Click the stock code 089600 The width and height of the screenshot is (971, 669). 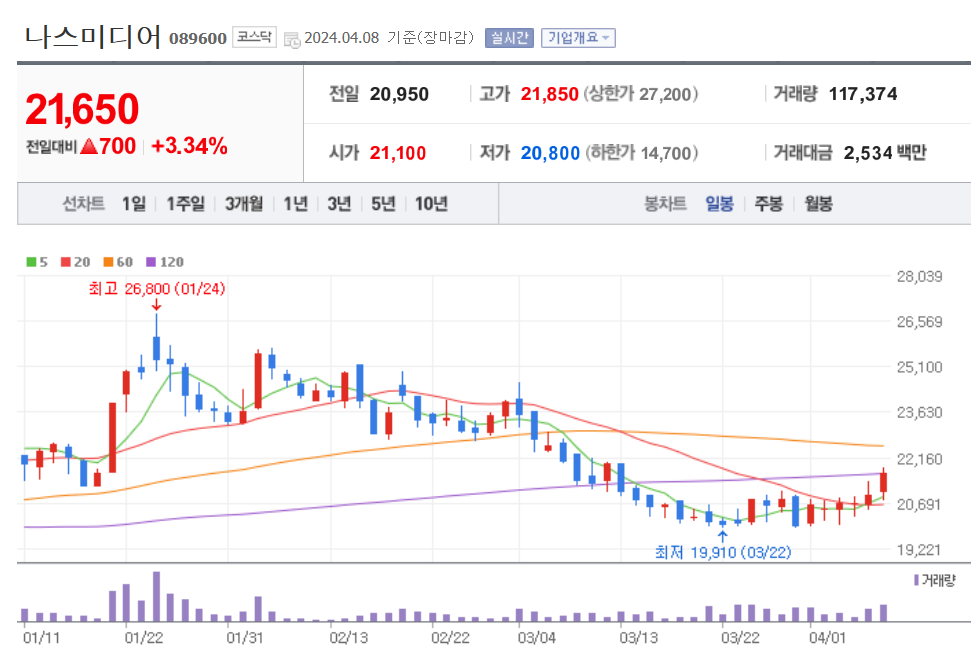tap(198, 38)
